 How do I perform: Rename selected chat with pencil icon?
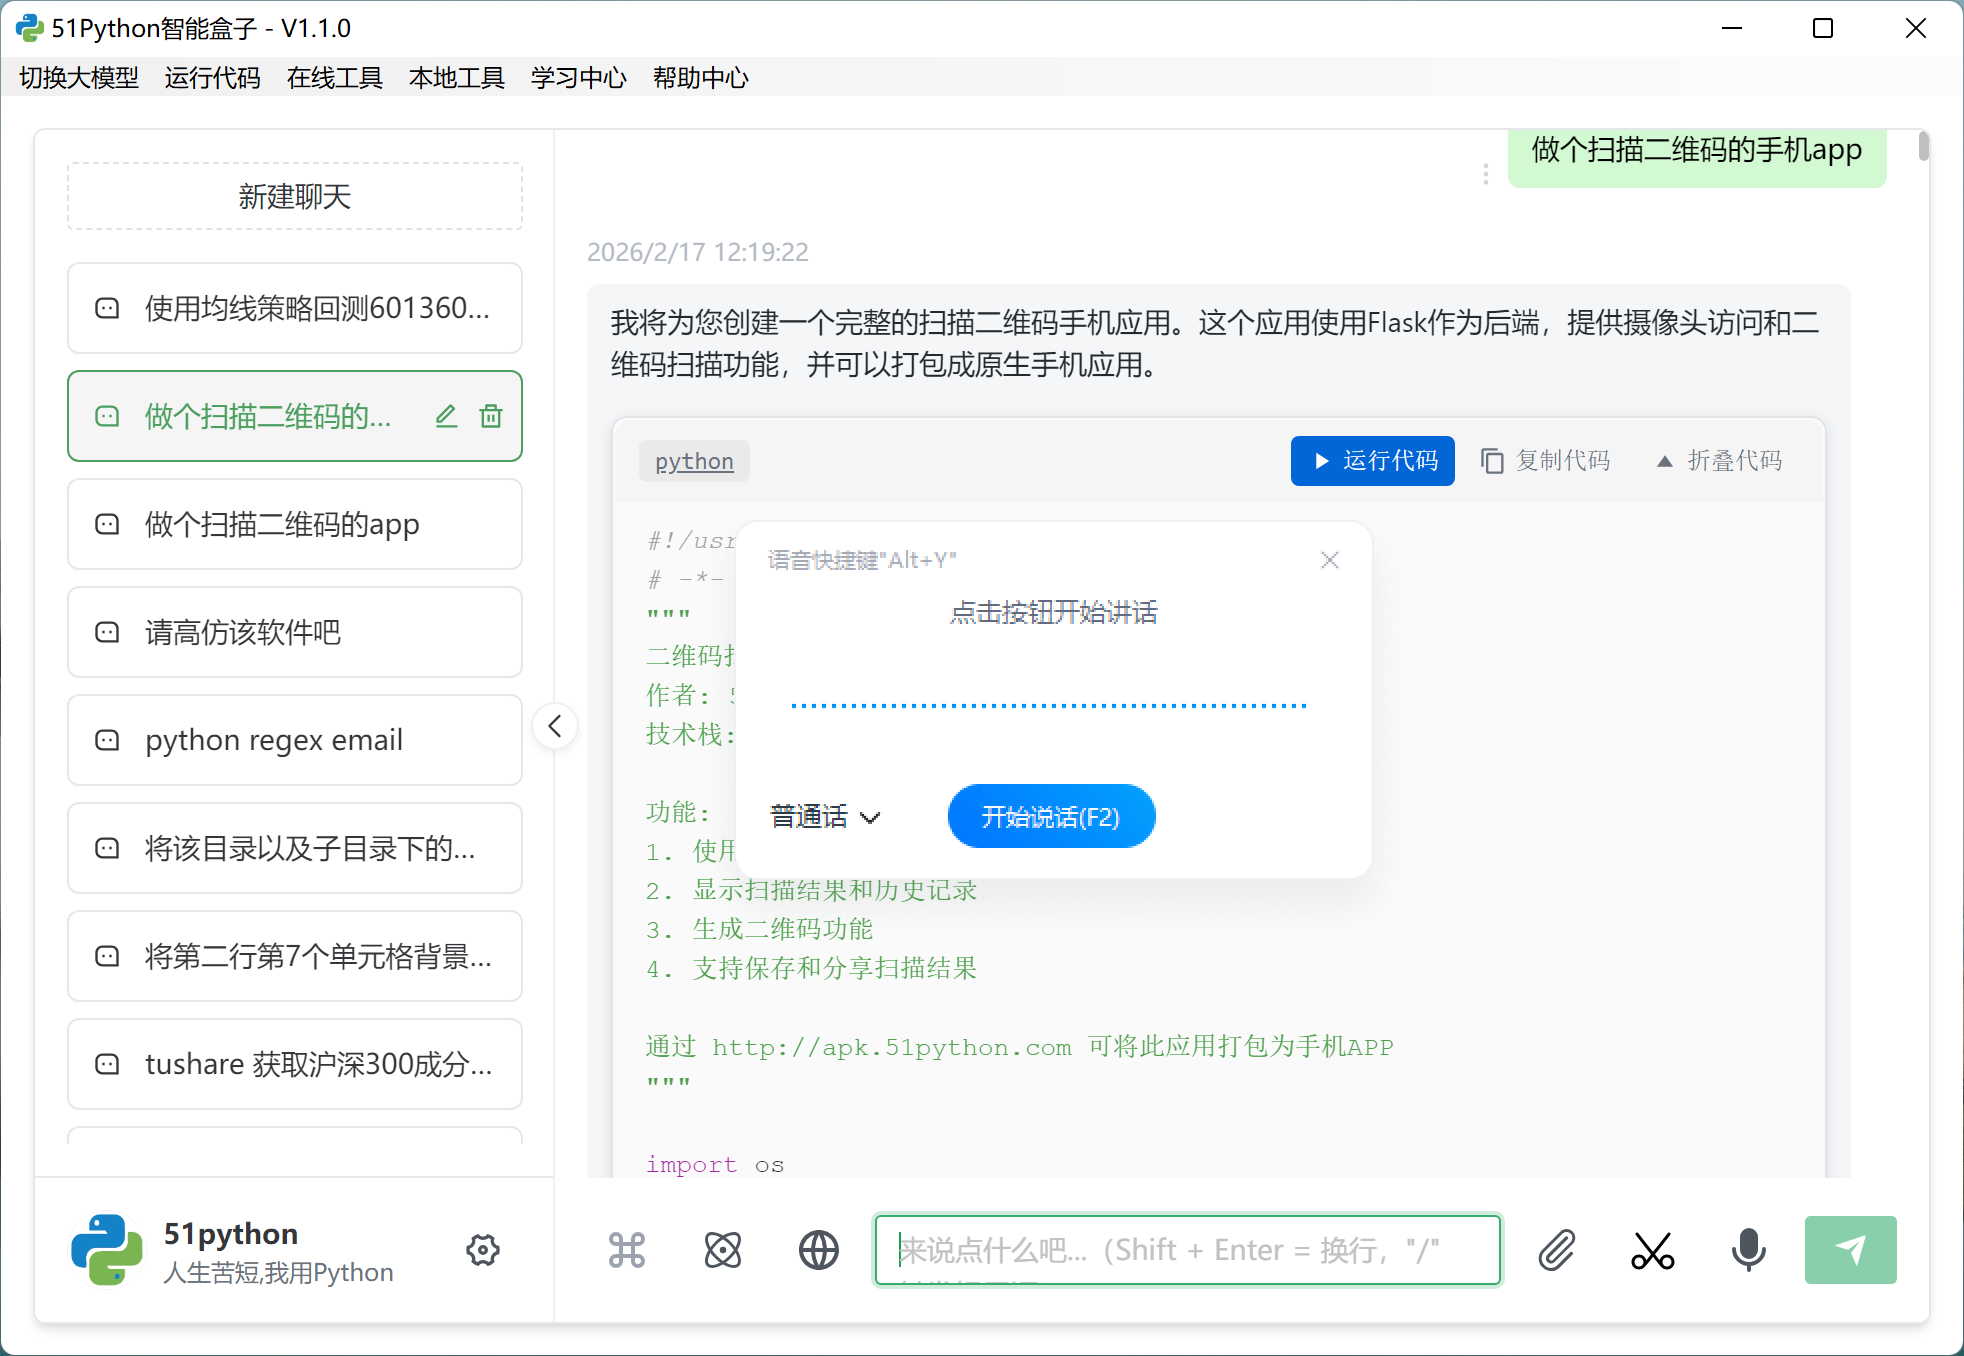pyautogui.click(x=446, y=416)
